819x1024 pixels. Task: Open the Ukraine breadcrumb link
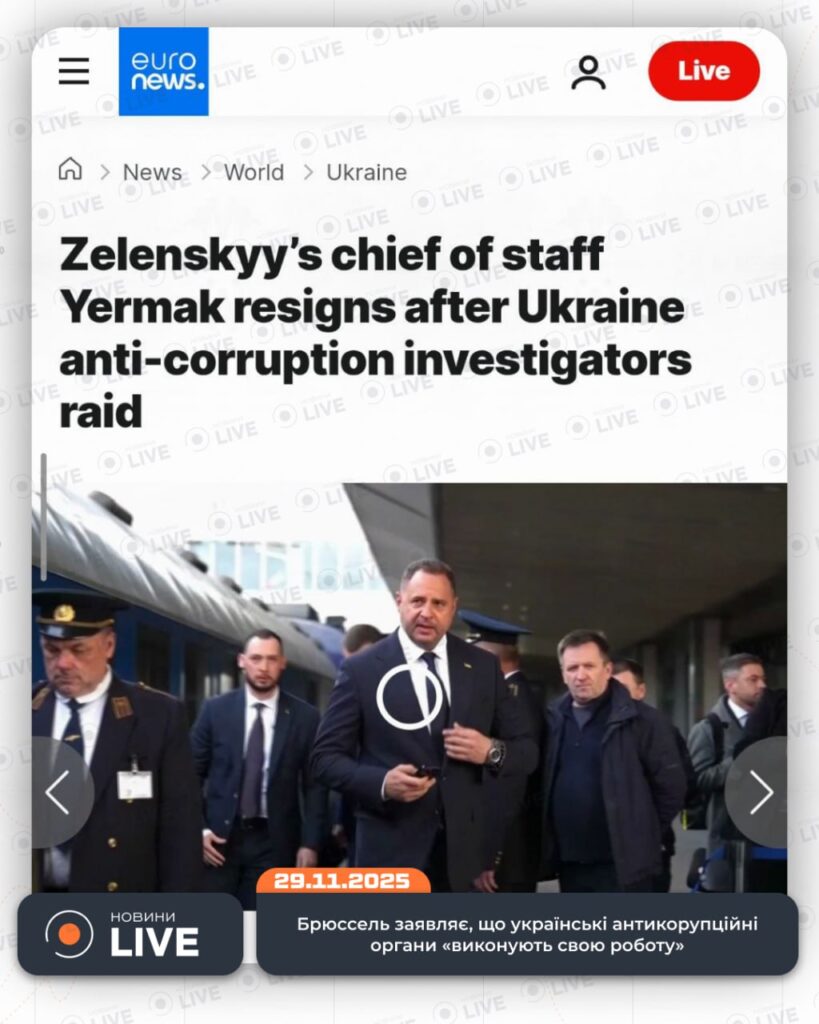[366, 172]
